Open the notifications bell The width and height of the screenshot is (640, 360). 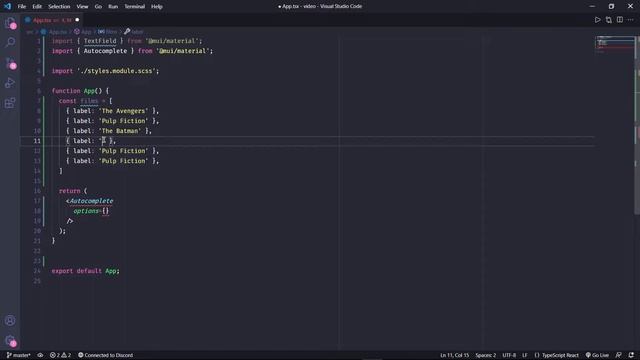click(631, 355)
